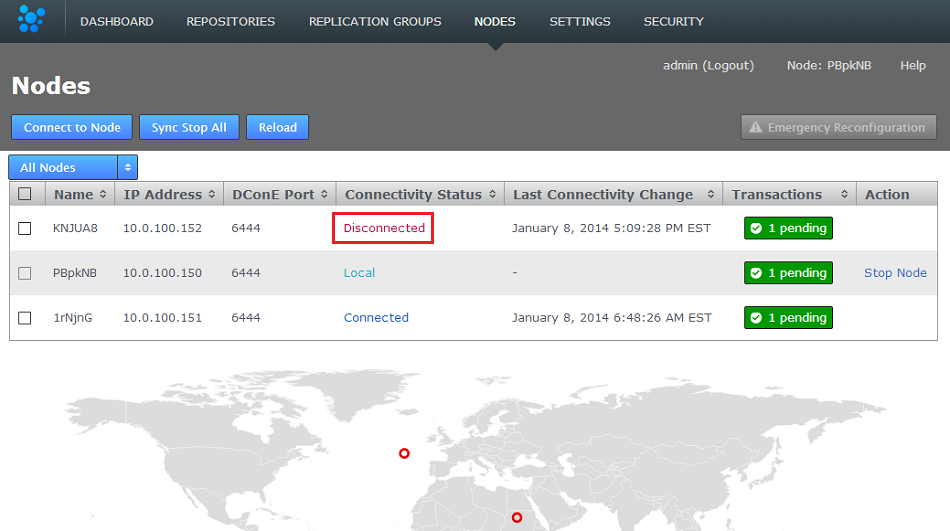Viewport: 950px width, 531px height.
Task: Click the red node marker in the Atlantic
Action: (x=404, y=453)
